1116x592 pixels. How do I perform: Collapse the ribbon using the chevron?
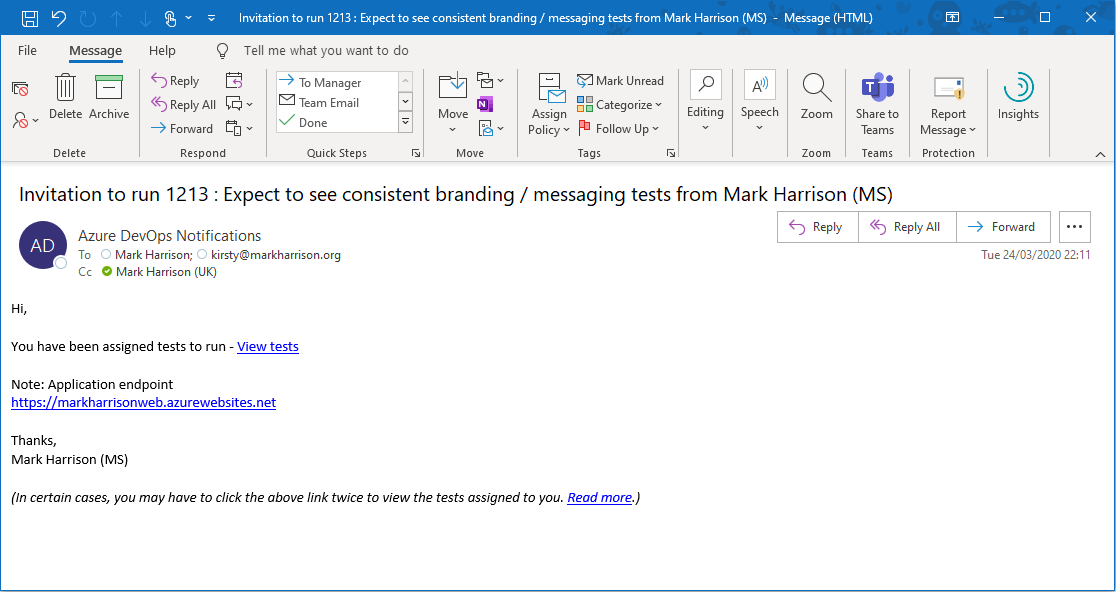click(x=1100, y=154)
